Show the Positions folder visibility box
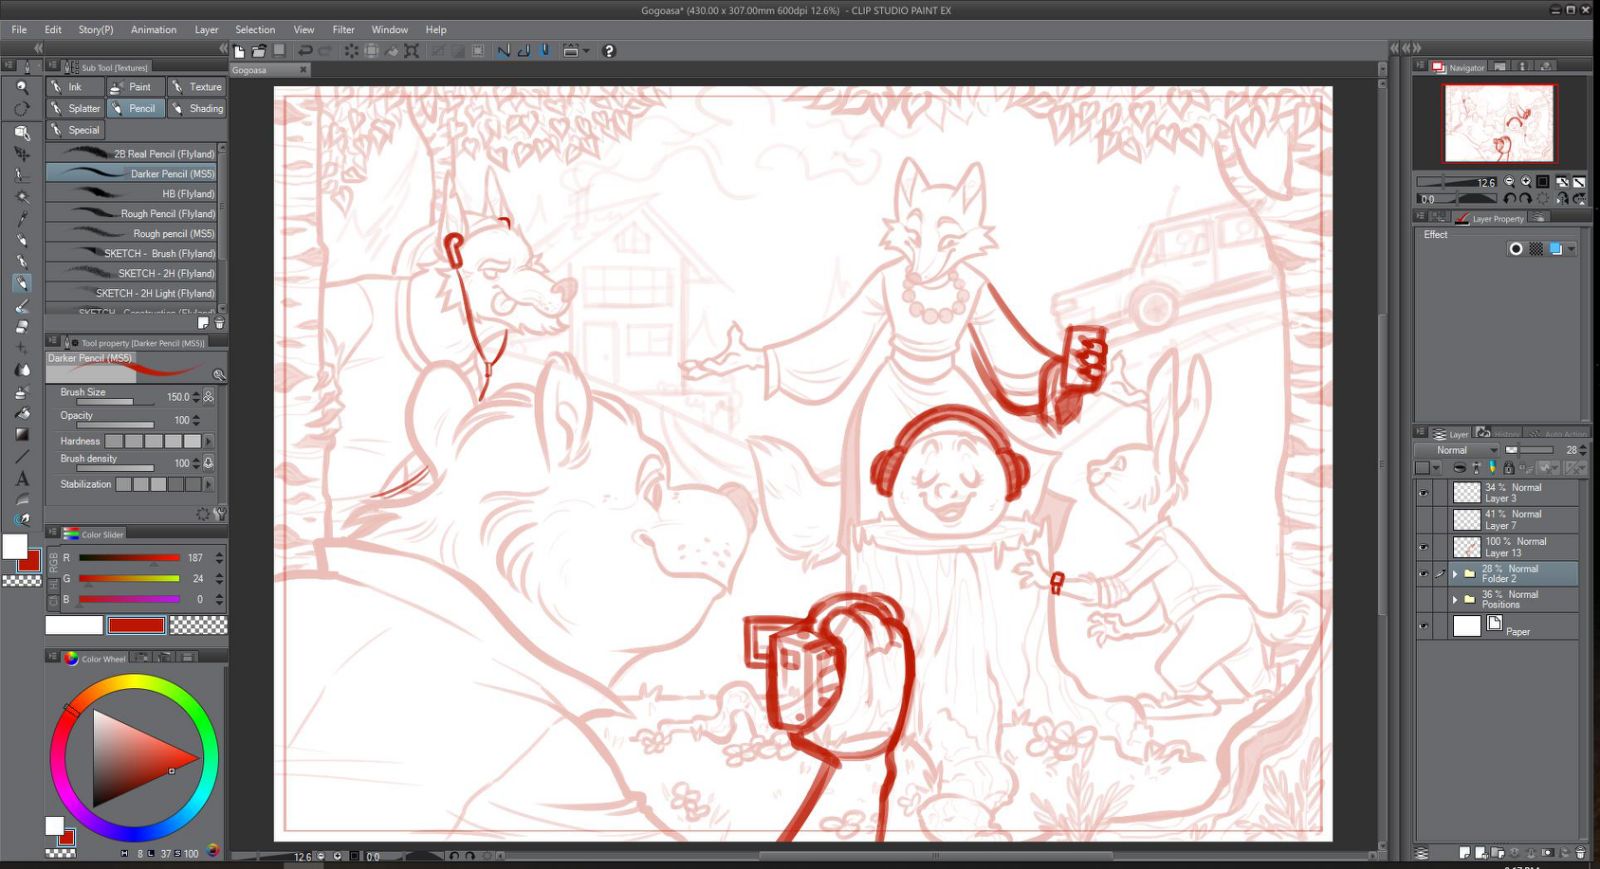1600x869 pixels. click(x=1424, y=599)
